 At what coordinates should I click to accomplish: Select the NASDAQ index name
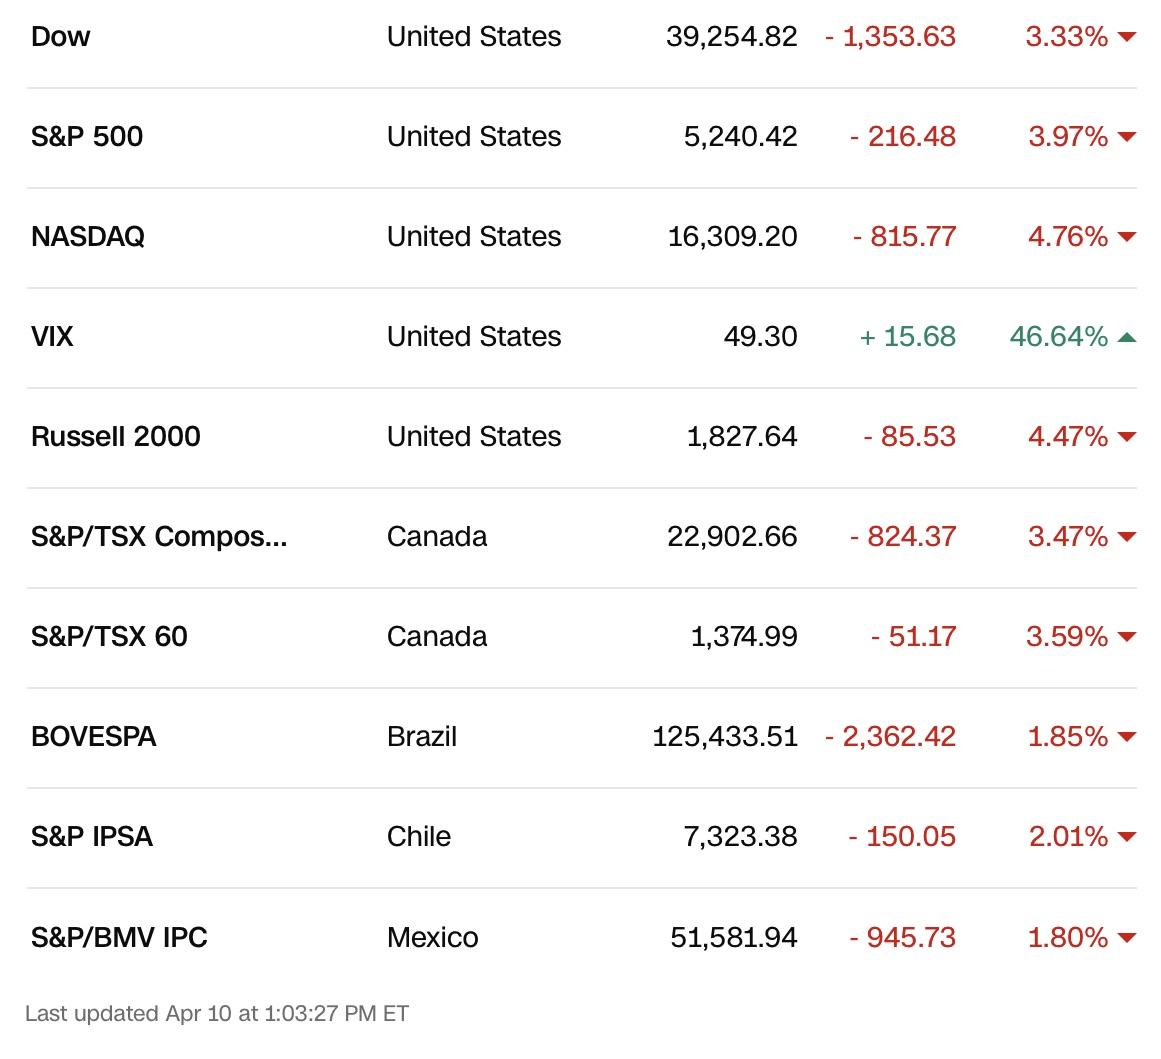[x=88, y=237]
